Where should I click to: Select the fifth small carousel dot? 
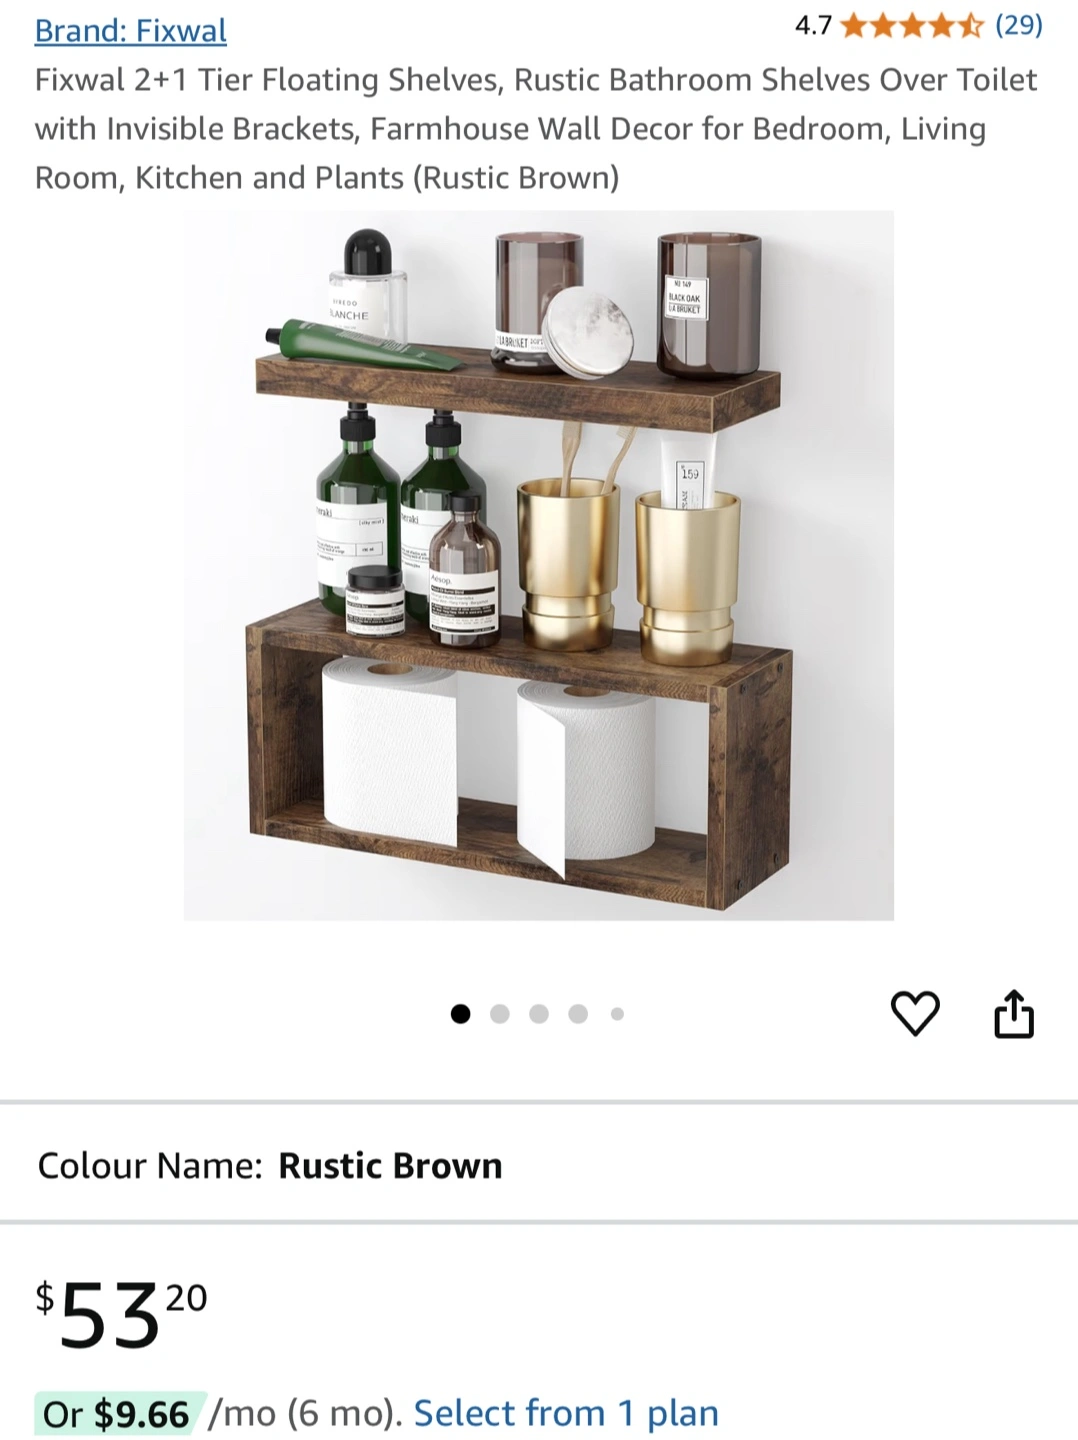[x=617, y=1014]
